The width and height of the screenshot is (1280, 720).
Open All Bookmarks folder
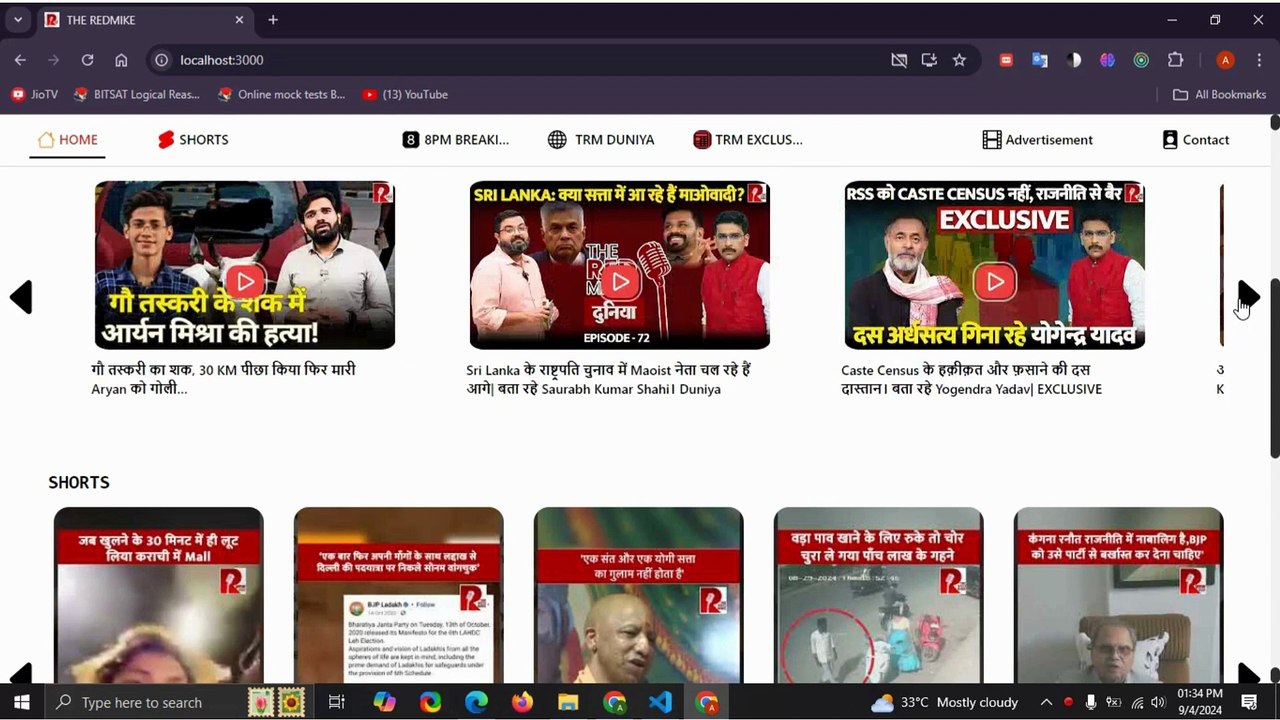click(x=1219, y=94)
